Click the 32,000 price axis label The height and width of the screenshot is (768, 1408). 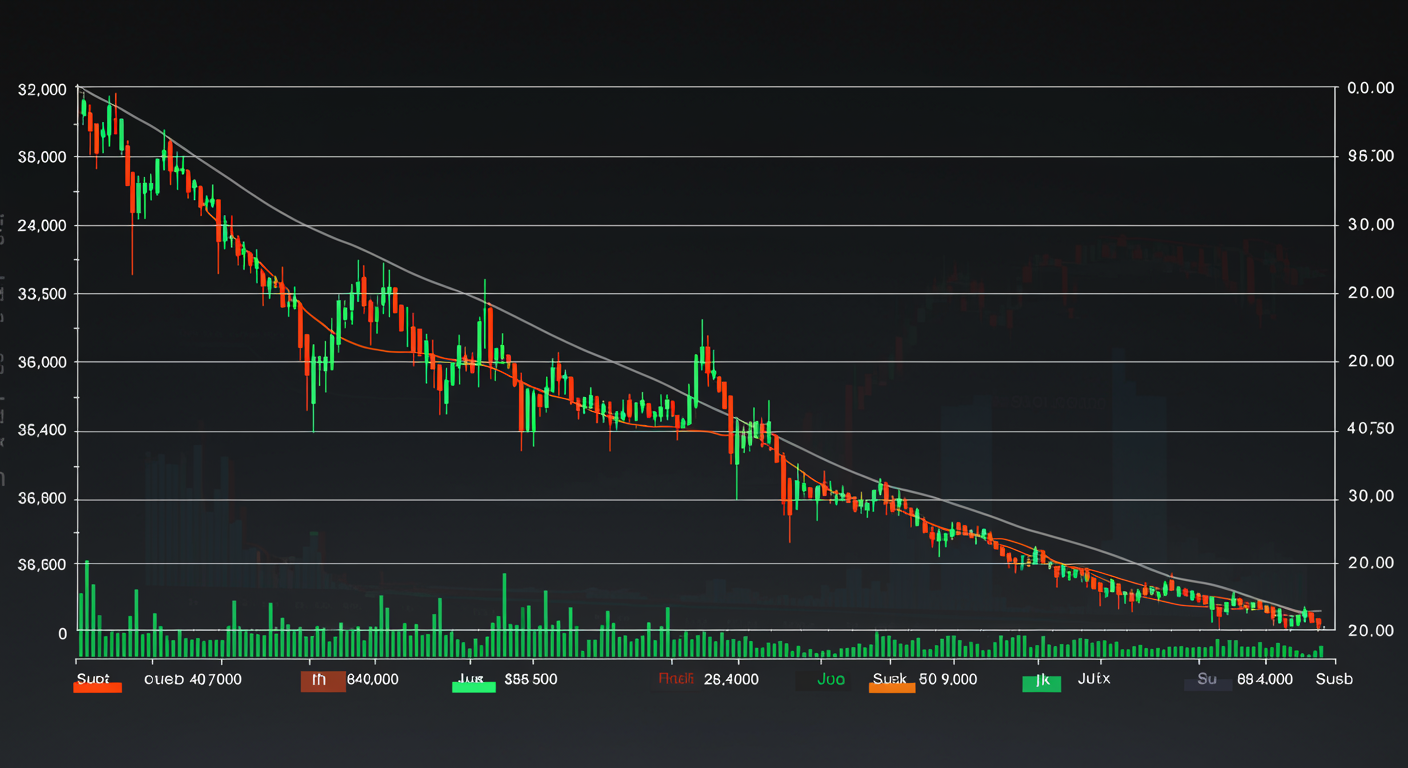(42, 89)
